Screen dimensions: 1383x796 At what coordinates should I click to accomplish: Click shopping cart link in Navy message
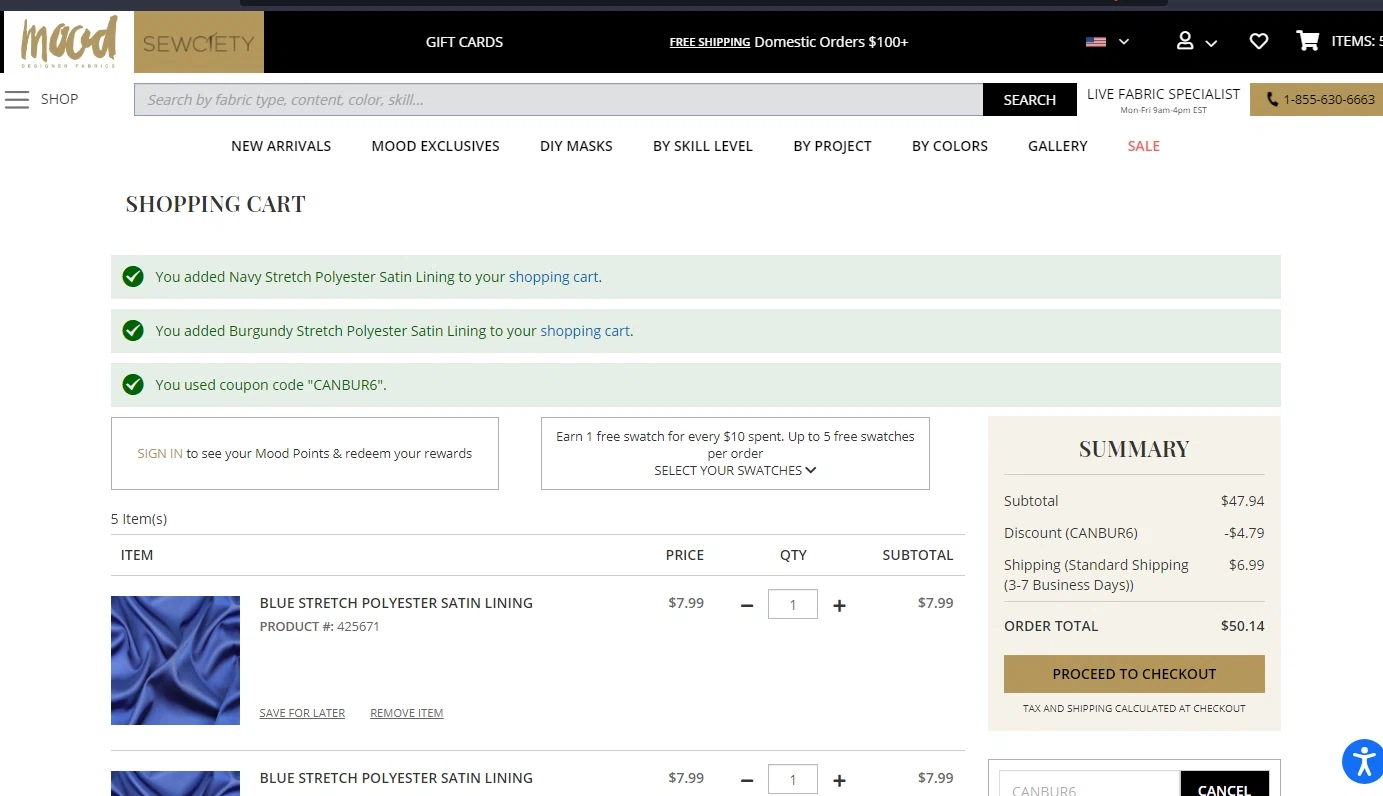[553, 277]
